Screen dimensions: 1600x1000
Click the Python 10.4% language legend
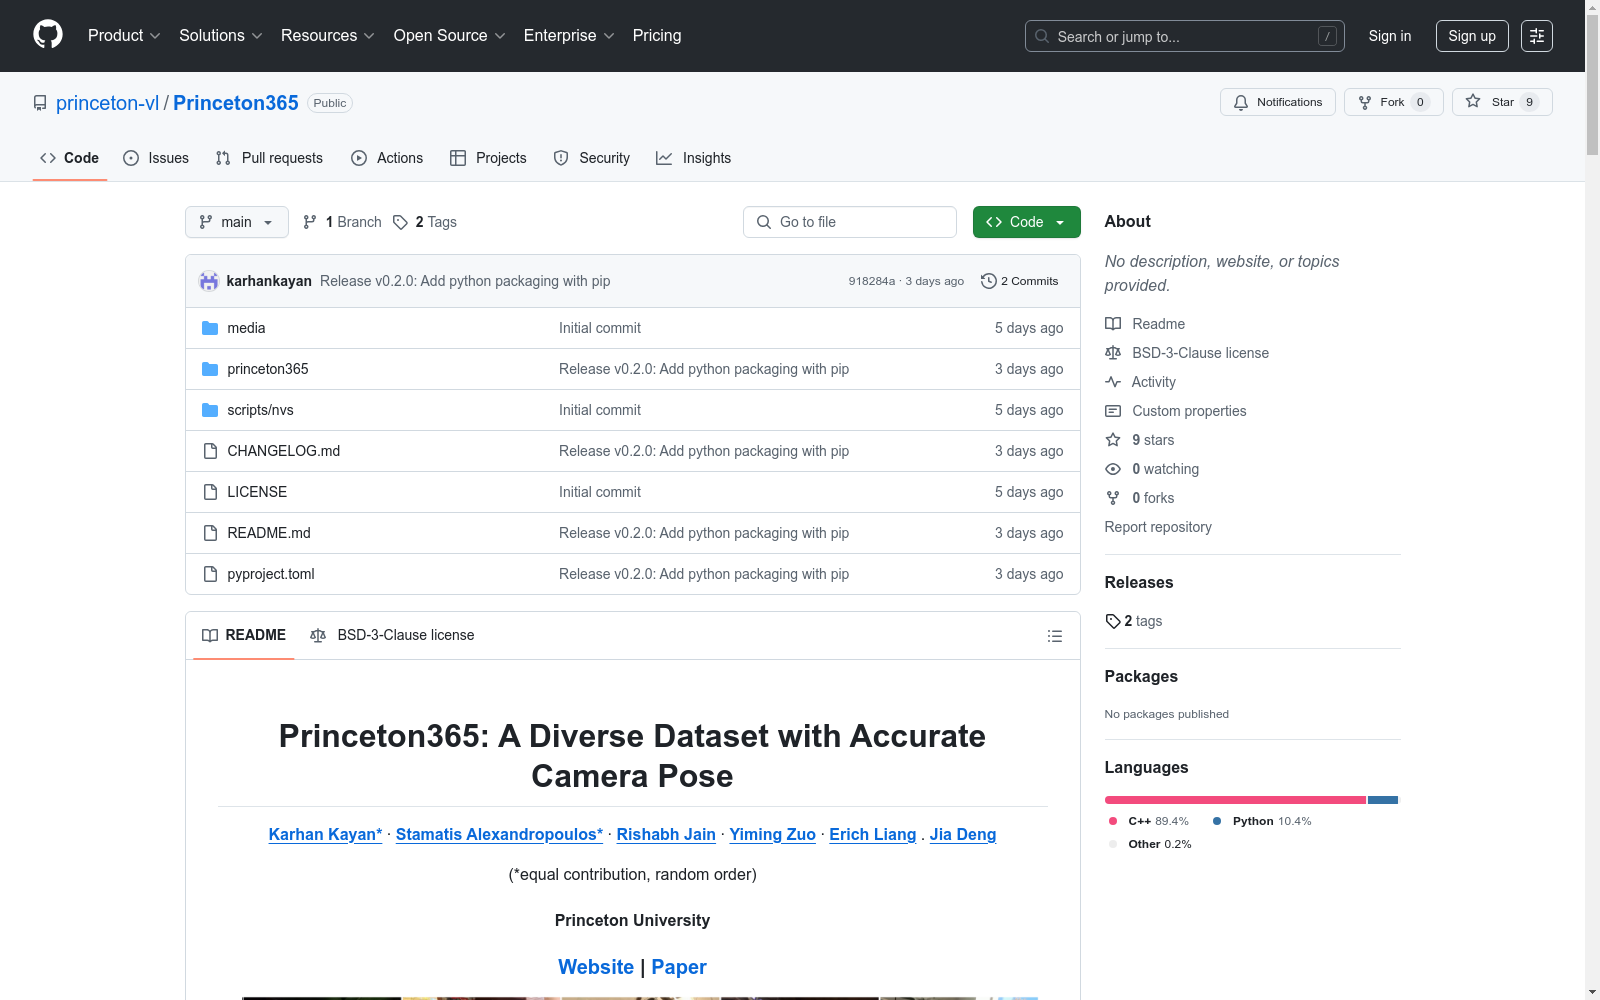(x=1262, y=821)
